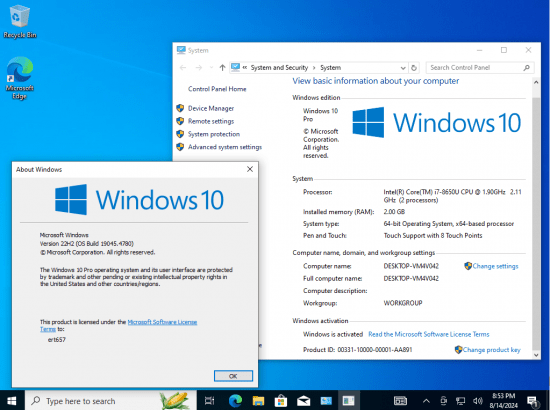Select the WORKGROUP value text
This screenshot has height=410, width=550.
coord(403,303)
